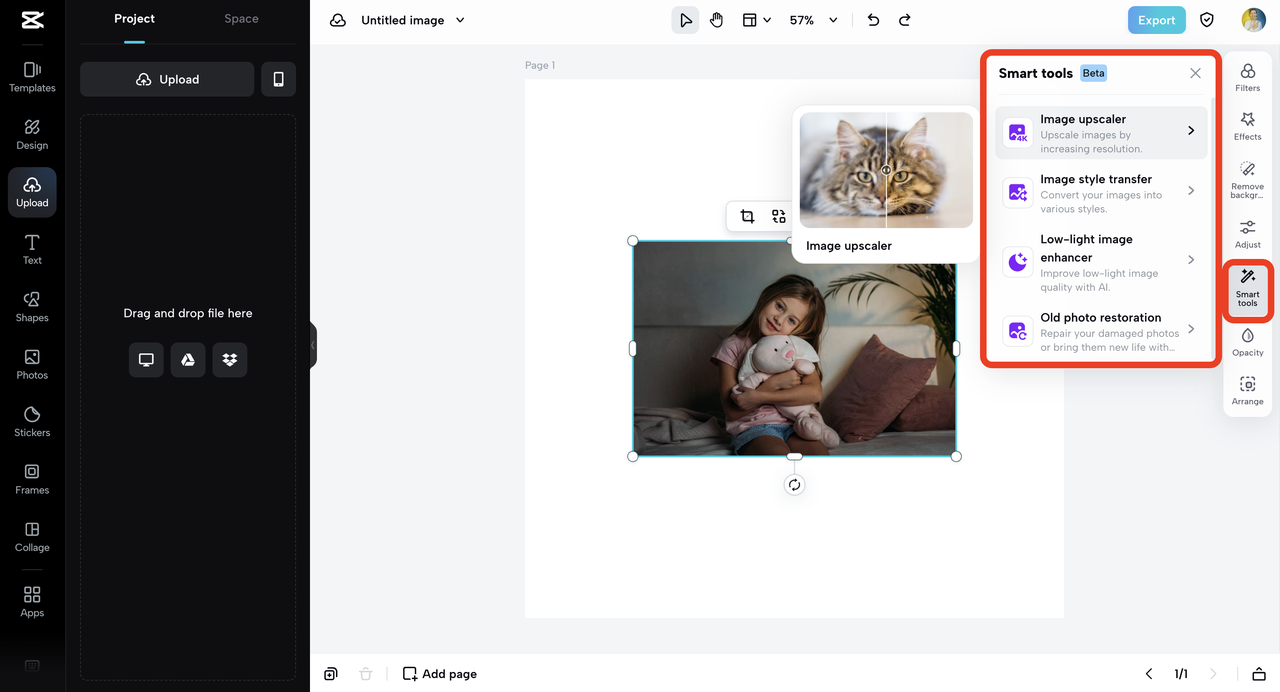The height and width of the screenshot is (692, 1280).
Task: Upload from Google Drive icon
Action: click(188, 360)
